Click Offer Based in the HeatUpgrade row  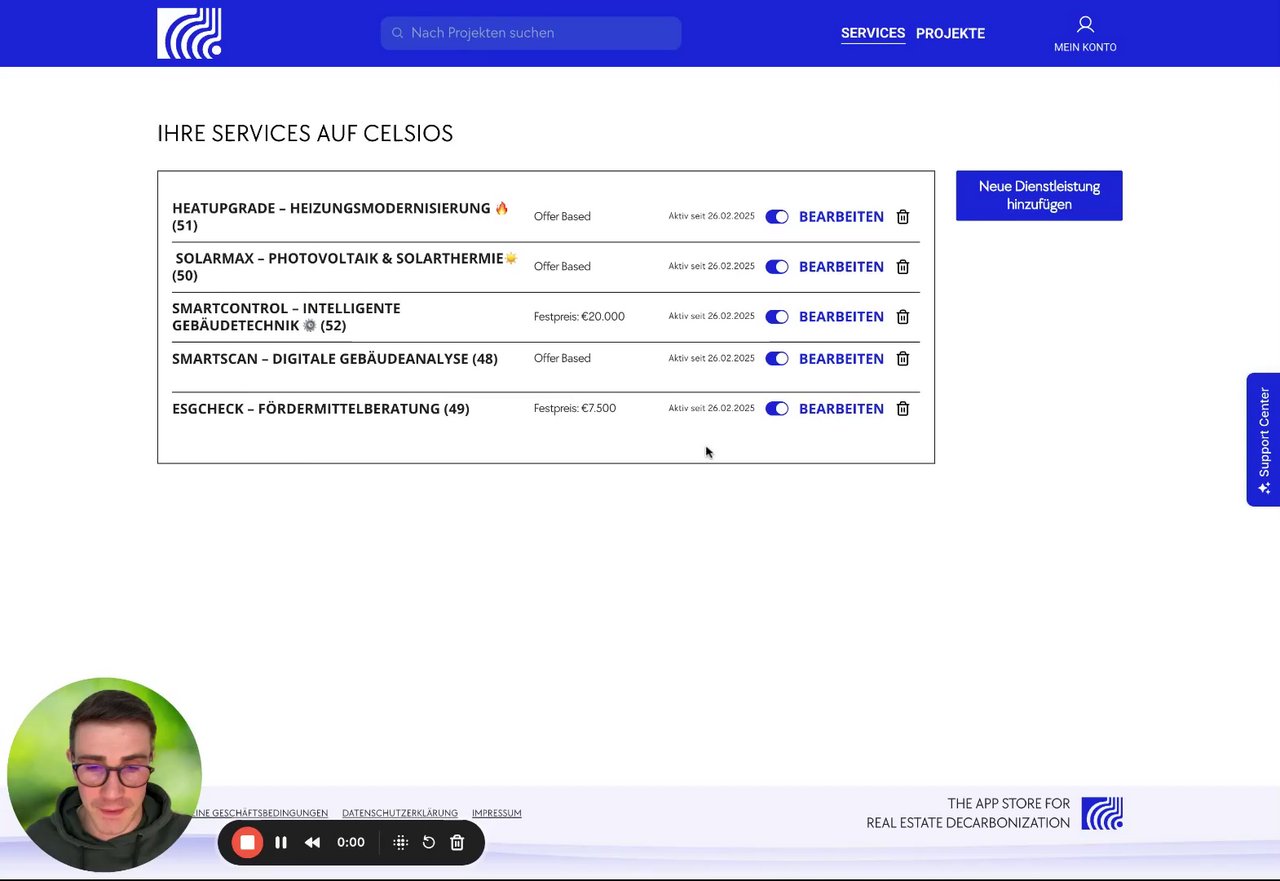(562, 217)
